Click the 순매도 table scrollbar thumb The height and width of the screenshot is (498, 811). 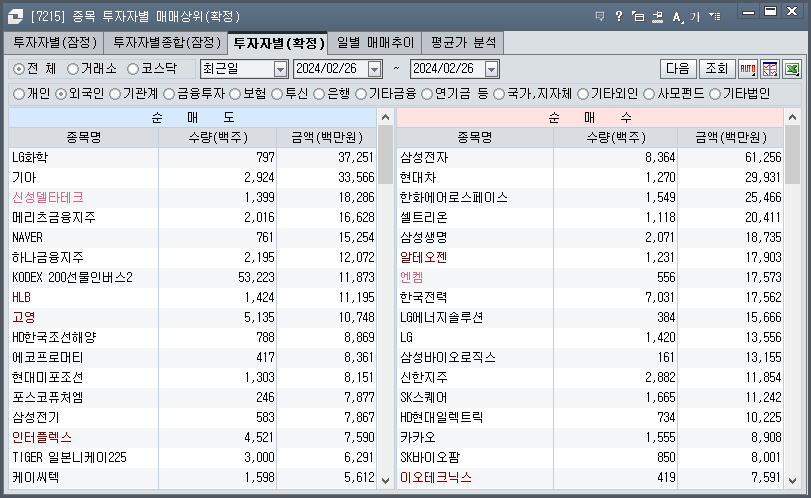385,155
